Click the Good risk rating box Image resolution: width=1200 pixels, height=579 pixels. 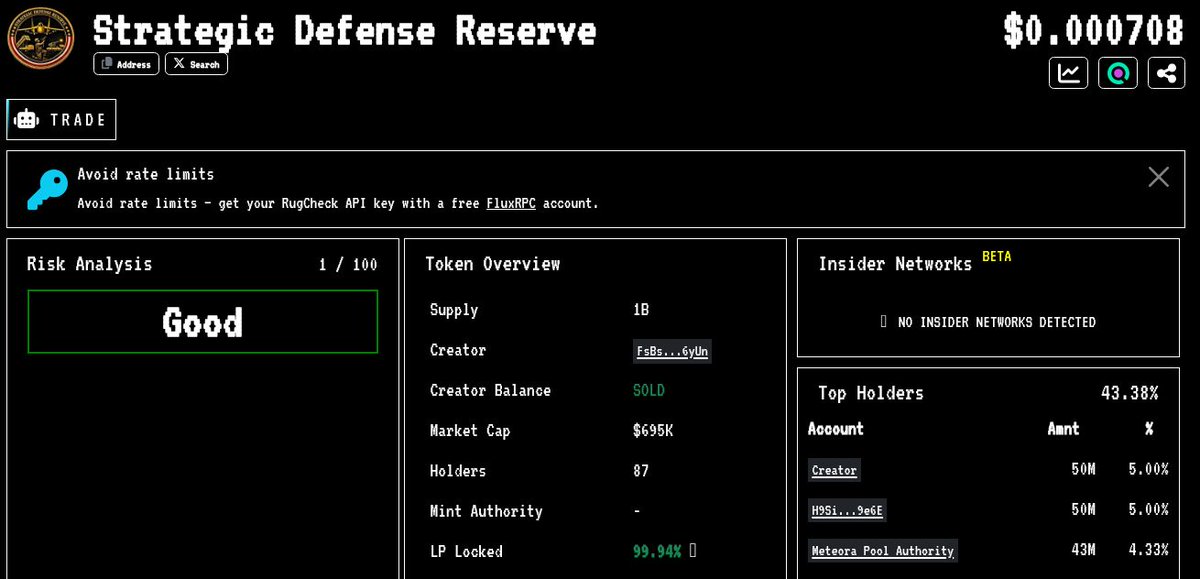click(x=203, y=321)
